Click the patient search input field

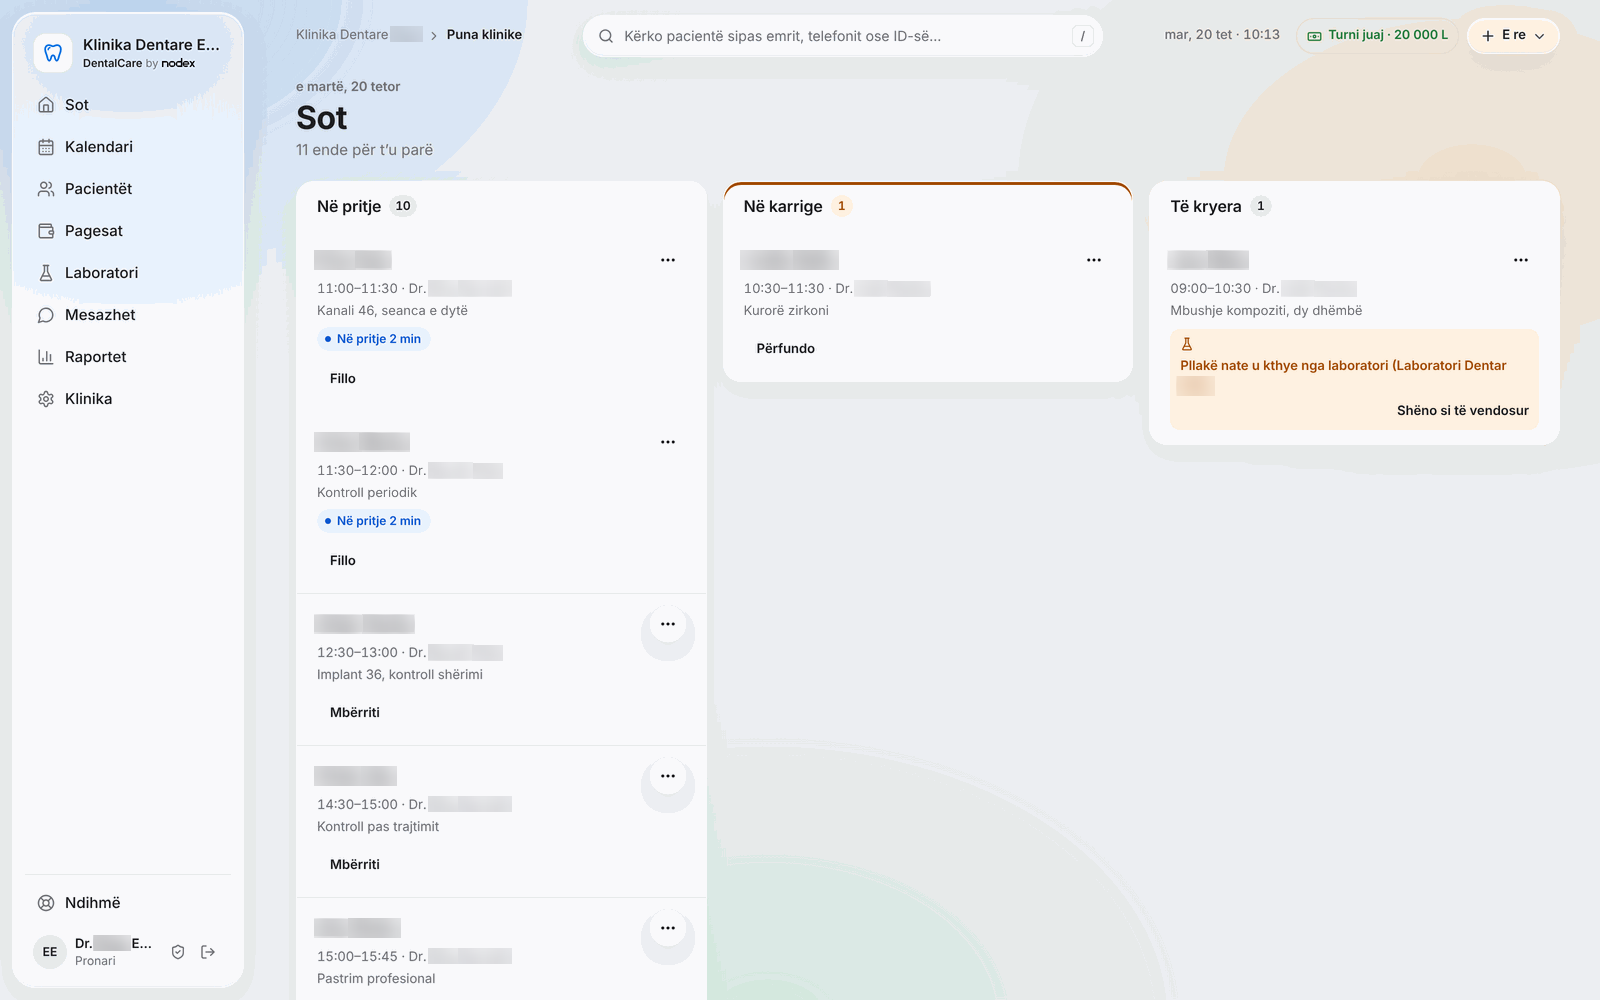(x=843, y=36)
